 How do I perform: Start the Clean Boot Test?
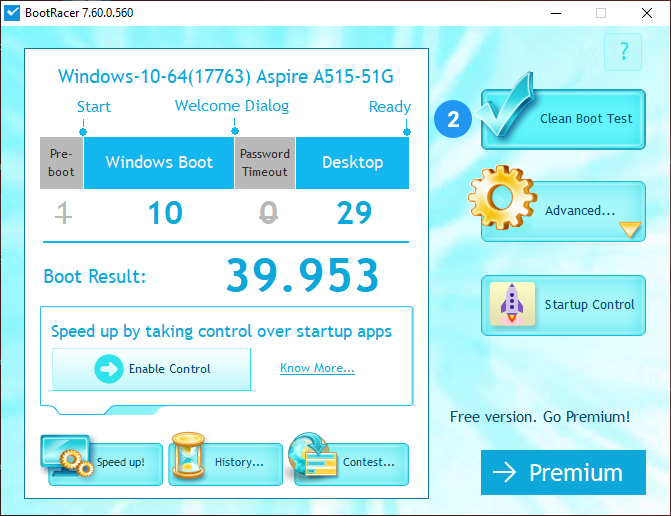click(x=563, y=119)
